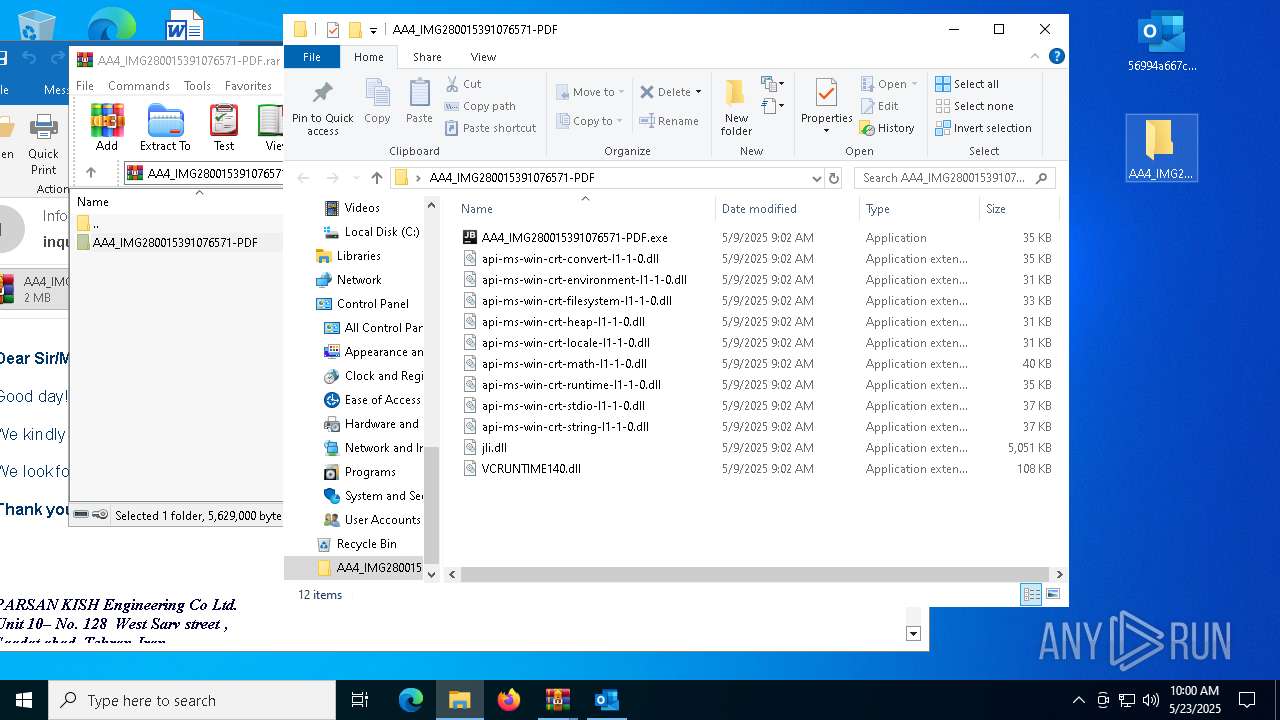Click navigation pane vertical scrollbar
This screenshot has width=1280, height=720.
point(432,503)
